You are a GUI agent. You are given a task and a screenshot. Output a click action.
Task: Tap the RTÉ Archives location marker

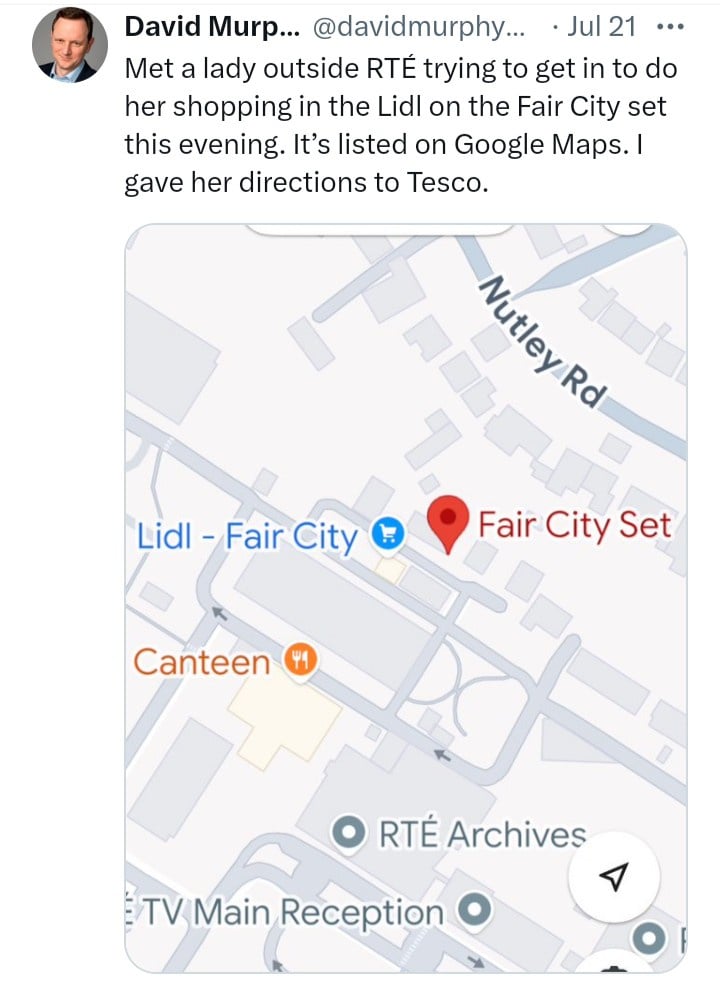(x=349, y=833)
